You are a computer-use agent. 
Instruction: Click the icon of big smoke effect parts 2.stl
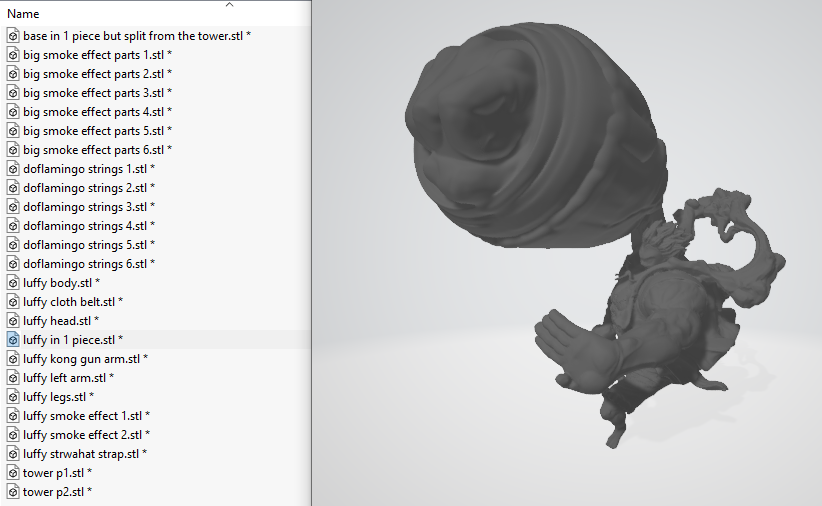click(x=13, y=74)
